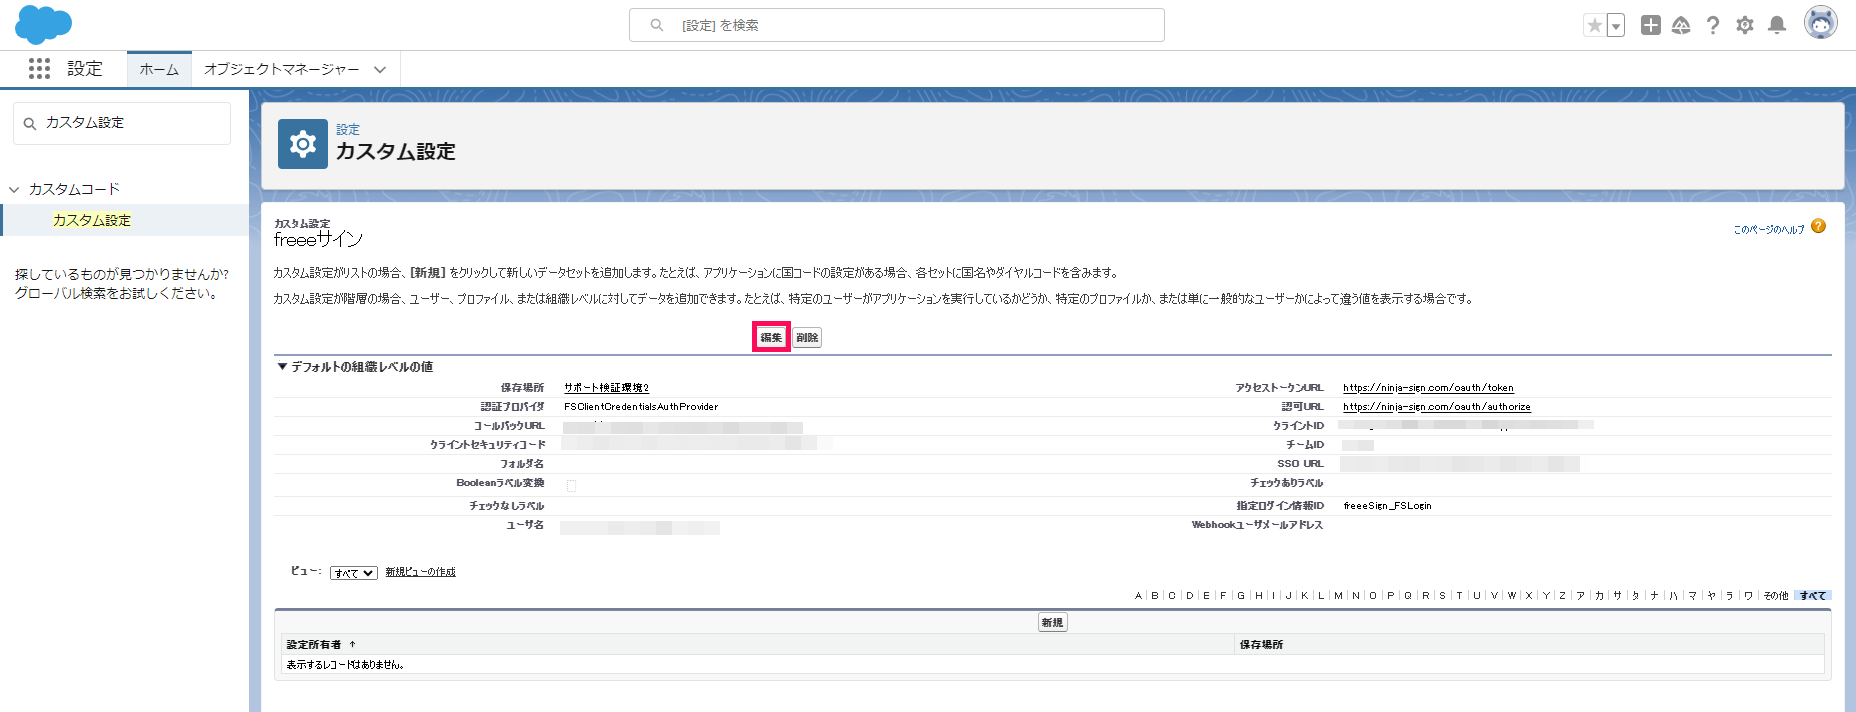The width and height of the screenshot is (1856, 712).
Task: Click the 表示するレコードはありません text
Action: point(345,664)
